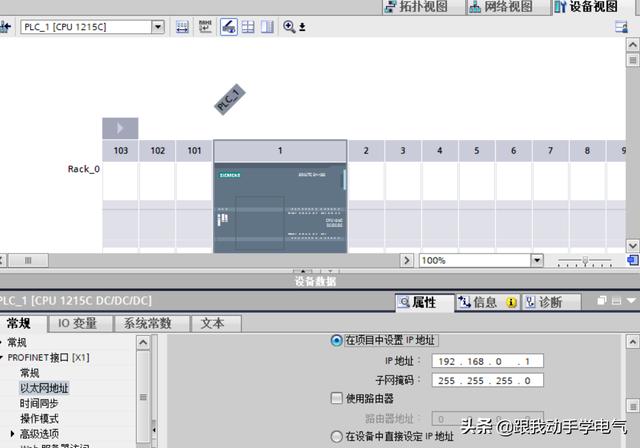
Task: Click the tree pane collapse arrow
Action: coord(154,430)
